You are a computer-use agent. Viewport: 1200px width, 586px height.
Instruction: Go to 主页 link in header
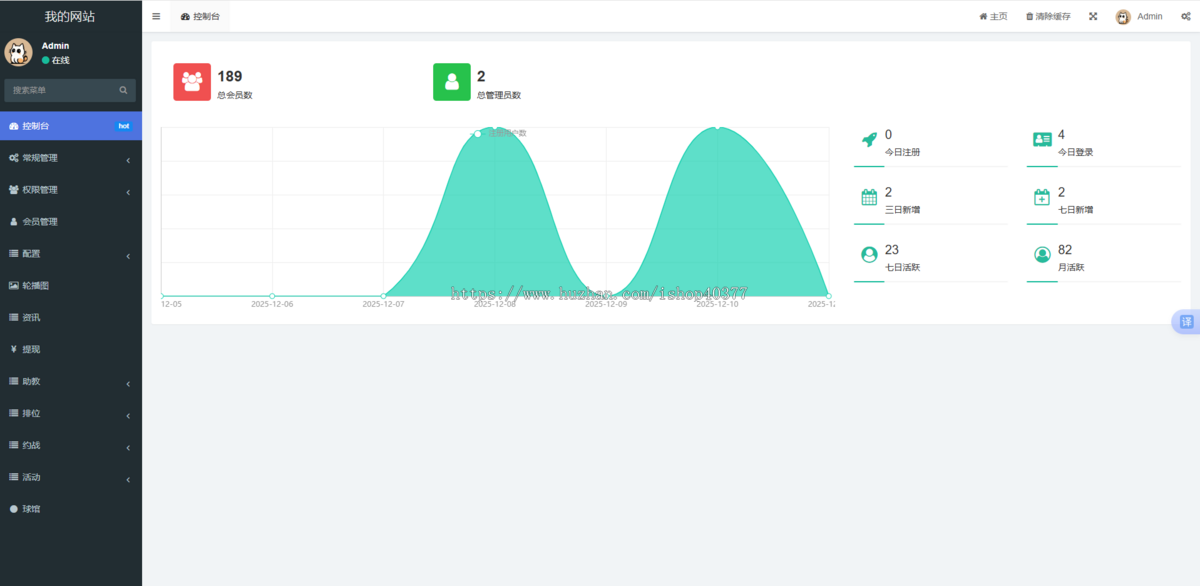993,17
